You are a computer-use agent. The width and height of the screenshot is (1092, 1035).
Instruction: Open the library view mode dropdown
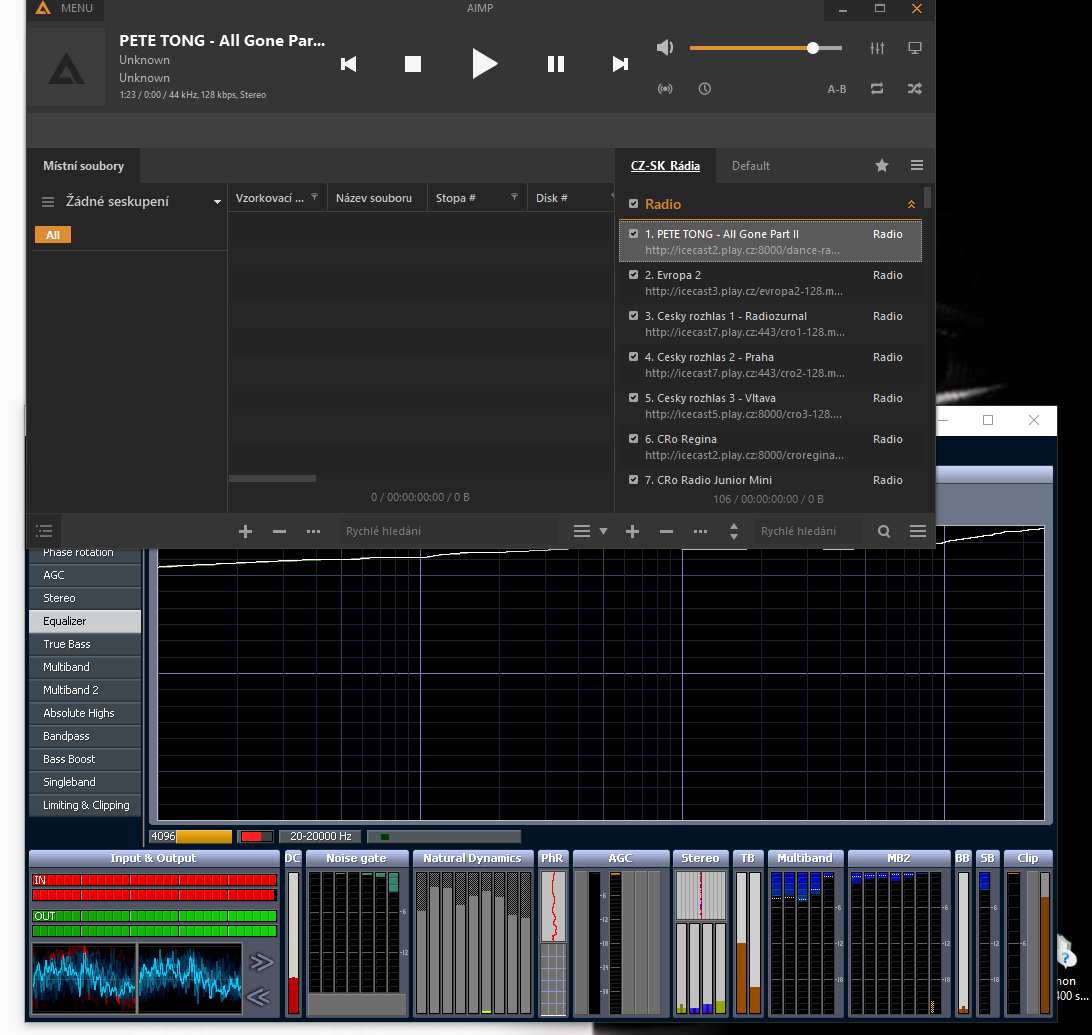[x=589, y=531]
